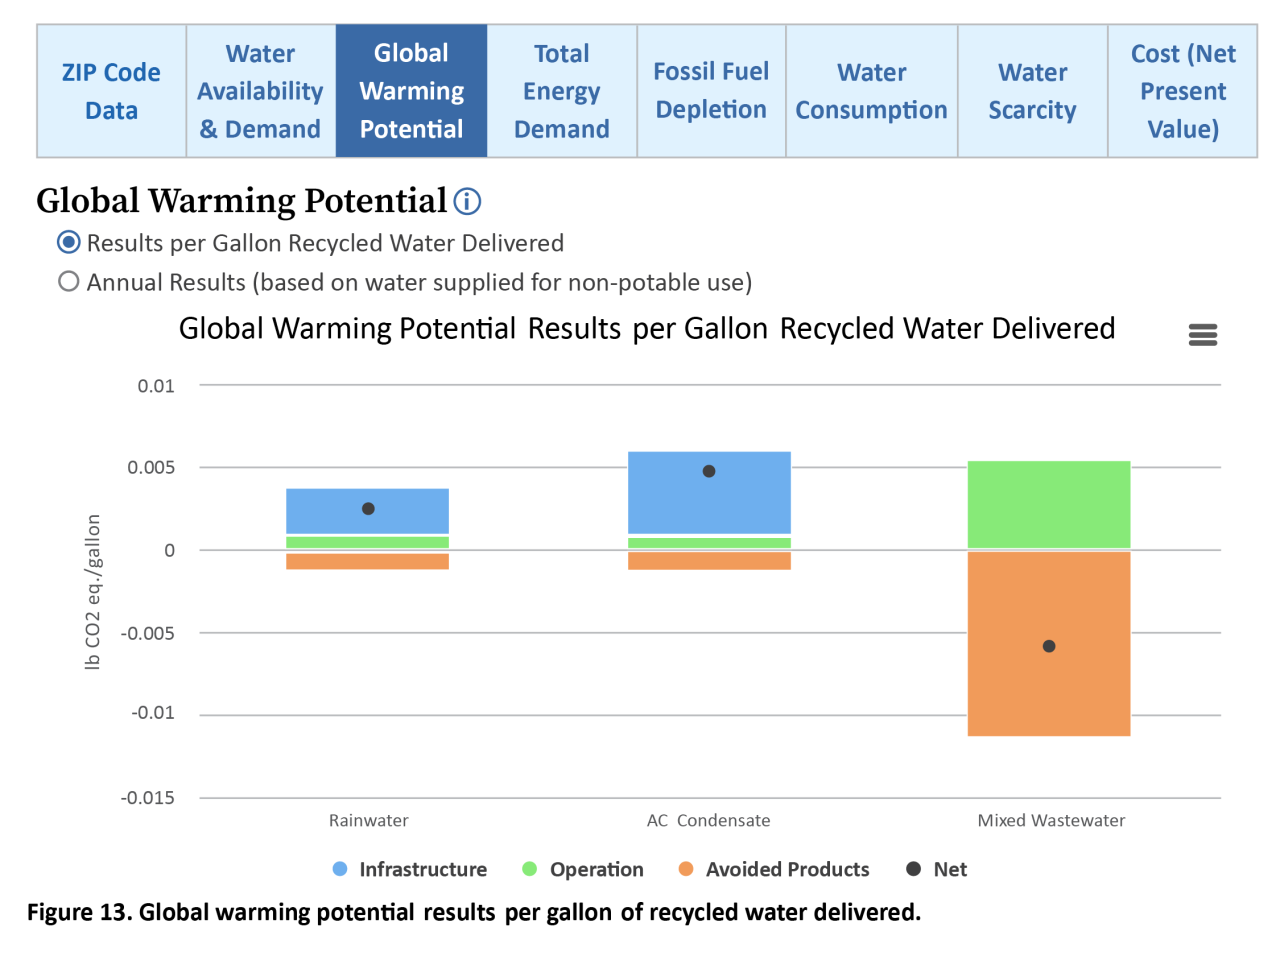Image resolution: width=1280 pixels, height=960 pixels.
Task: Switch to Water Availability & Demand tab
Action: (x=260, y=91)
